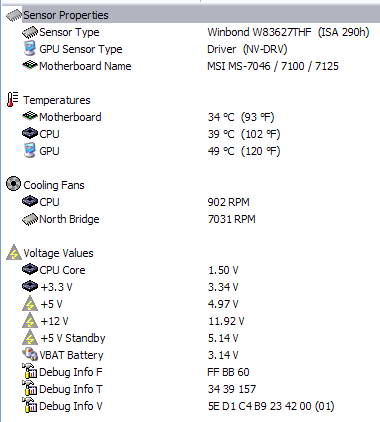This screenshot has width=380, height=422.
Task: Click the monitor icon beside GPU Sensor Type
Action: tap(30, 49)
